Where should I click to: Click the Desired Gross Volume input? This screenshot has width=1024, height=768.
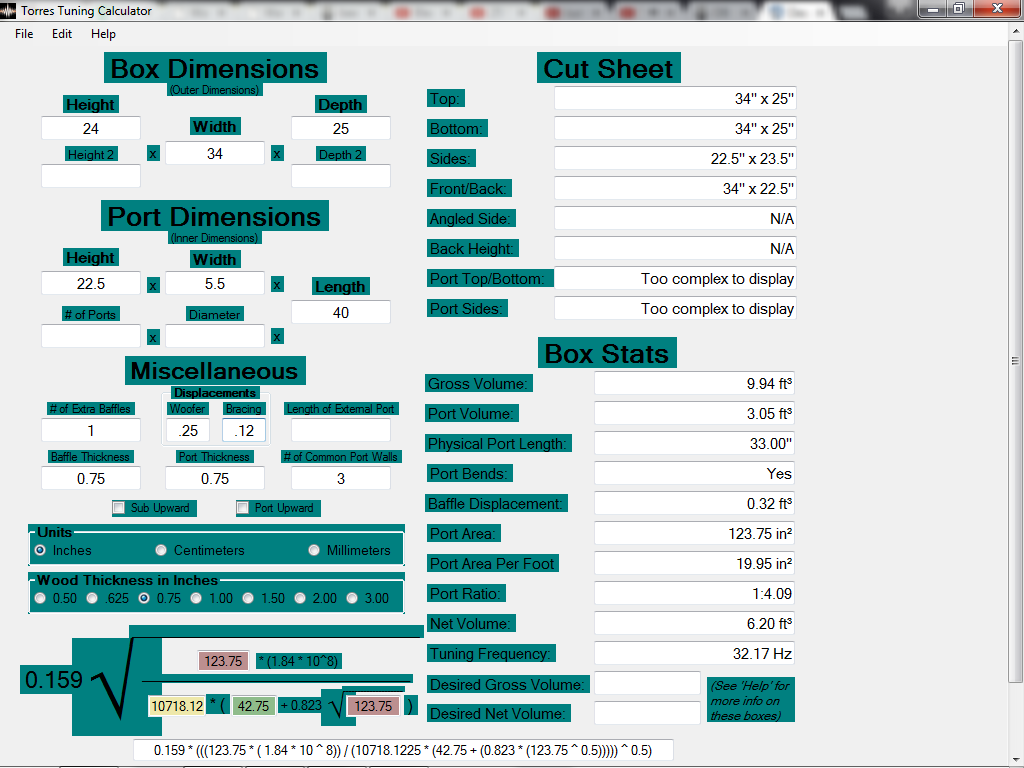pyautogui.click(x=647, y=683)
